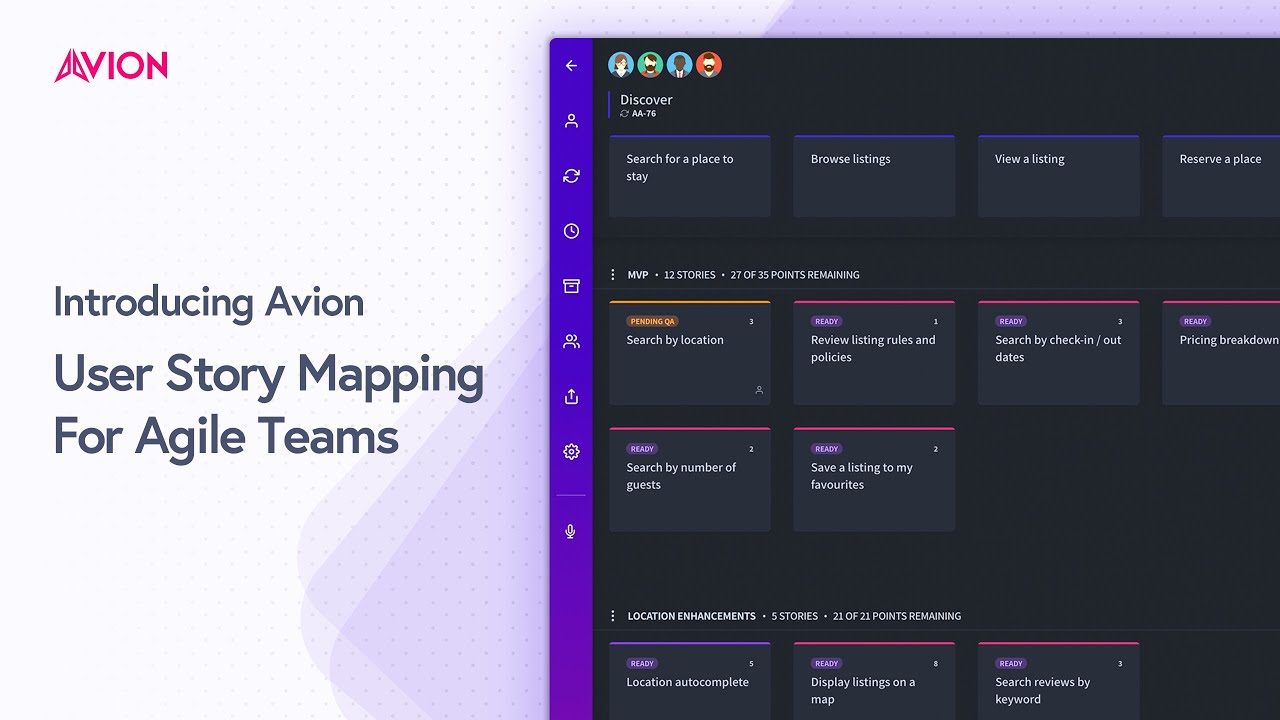Click assignee icon on Search by location card
The image size is (1280, 720).
(759, 390)
